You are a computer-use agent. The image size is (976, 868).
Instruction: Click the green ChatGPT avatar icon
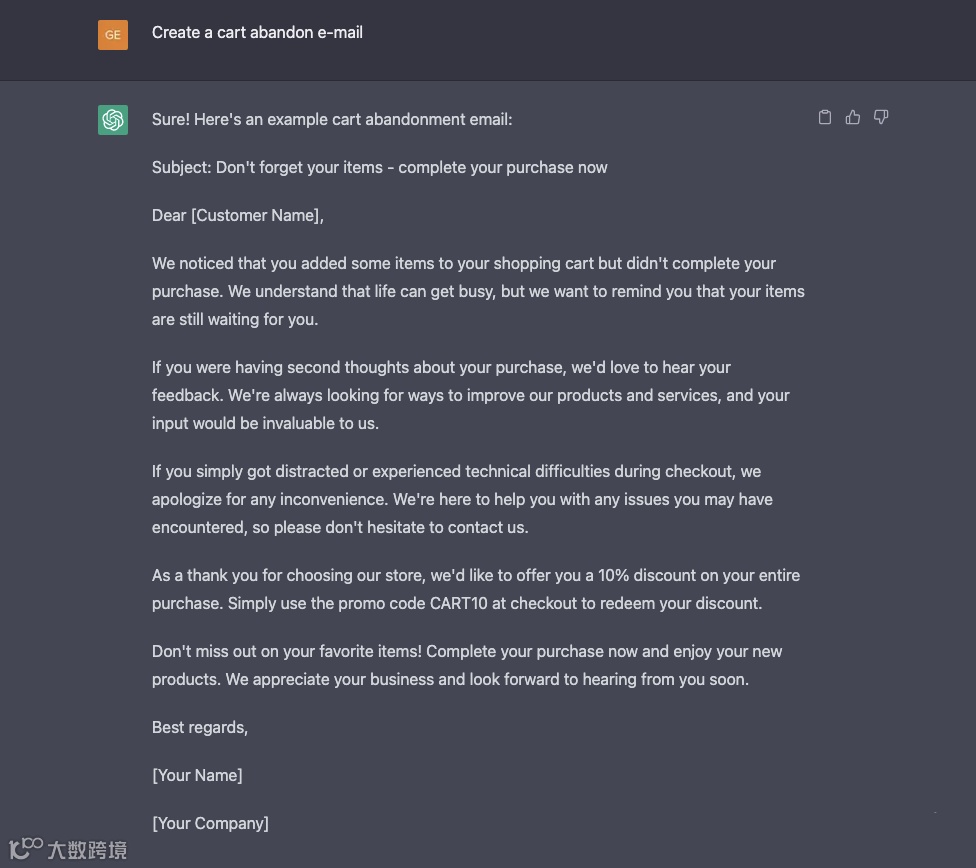click(x=113, y=120)
